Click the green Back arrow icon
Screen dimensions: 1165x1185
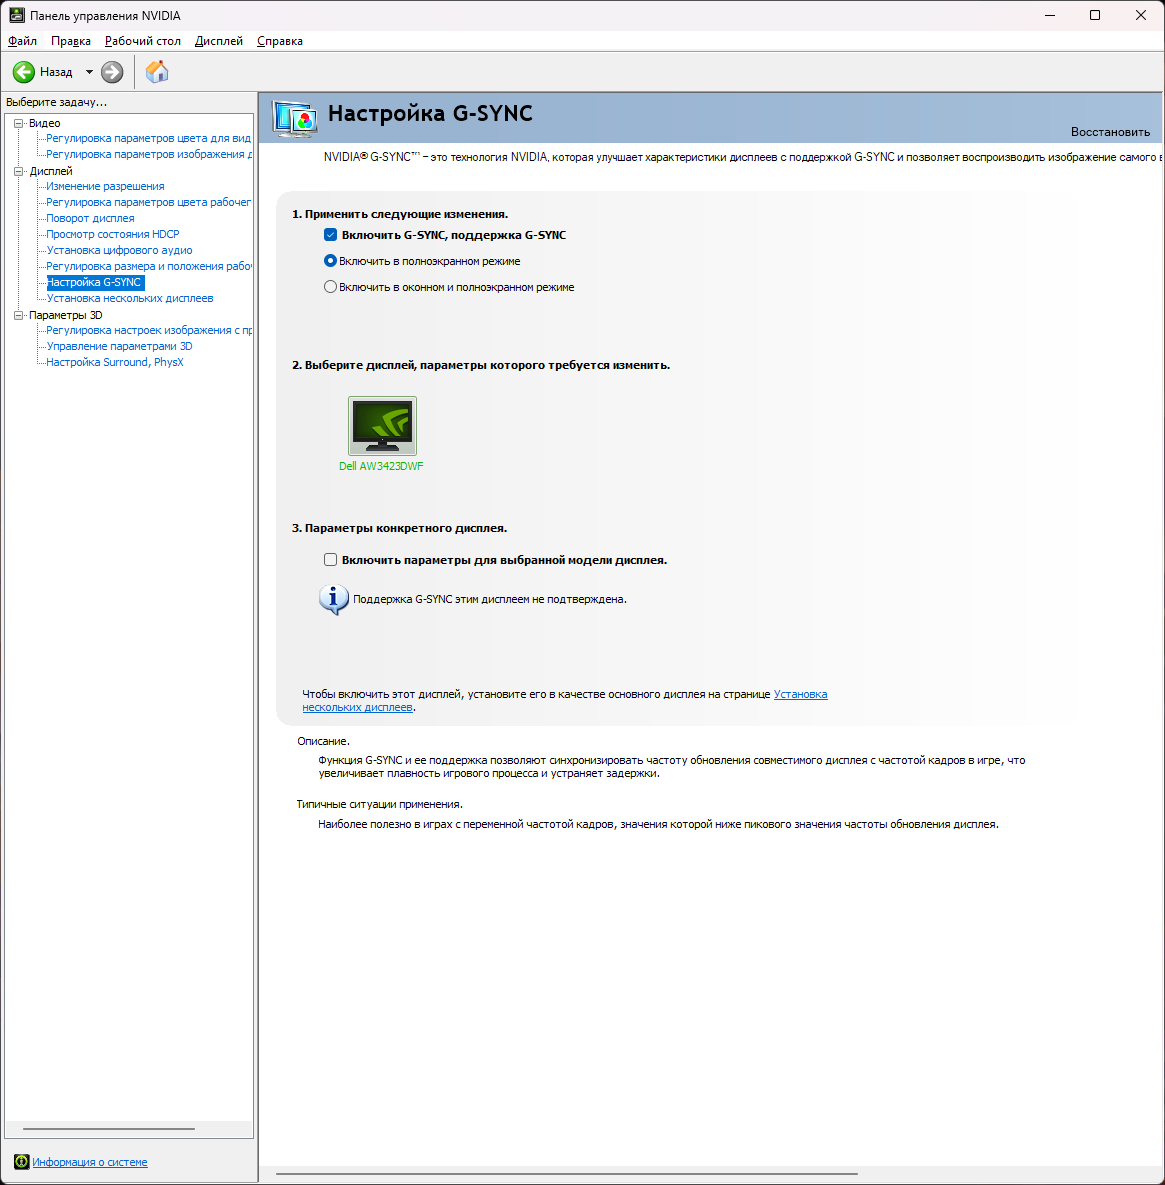point(24,72)
